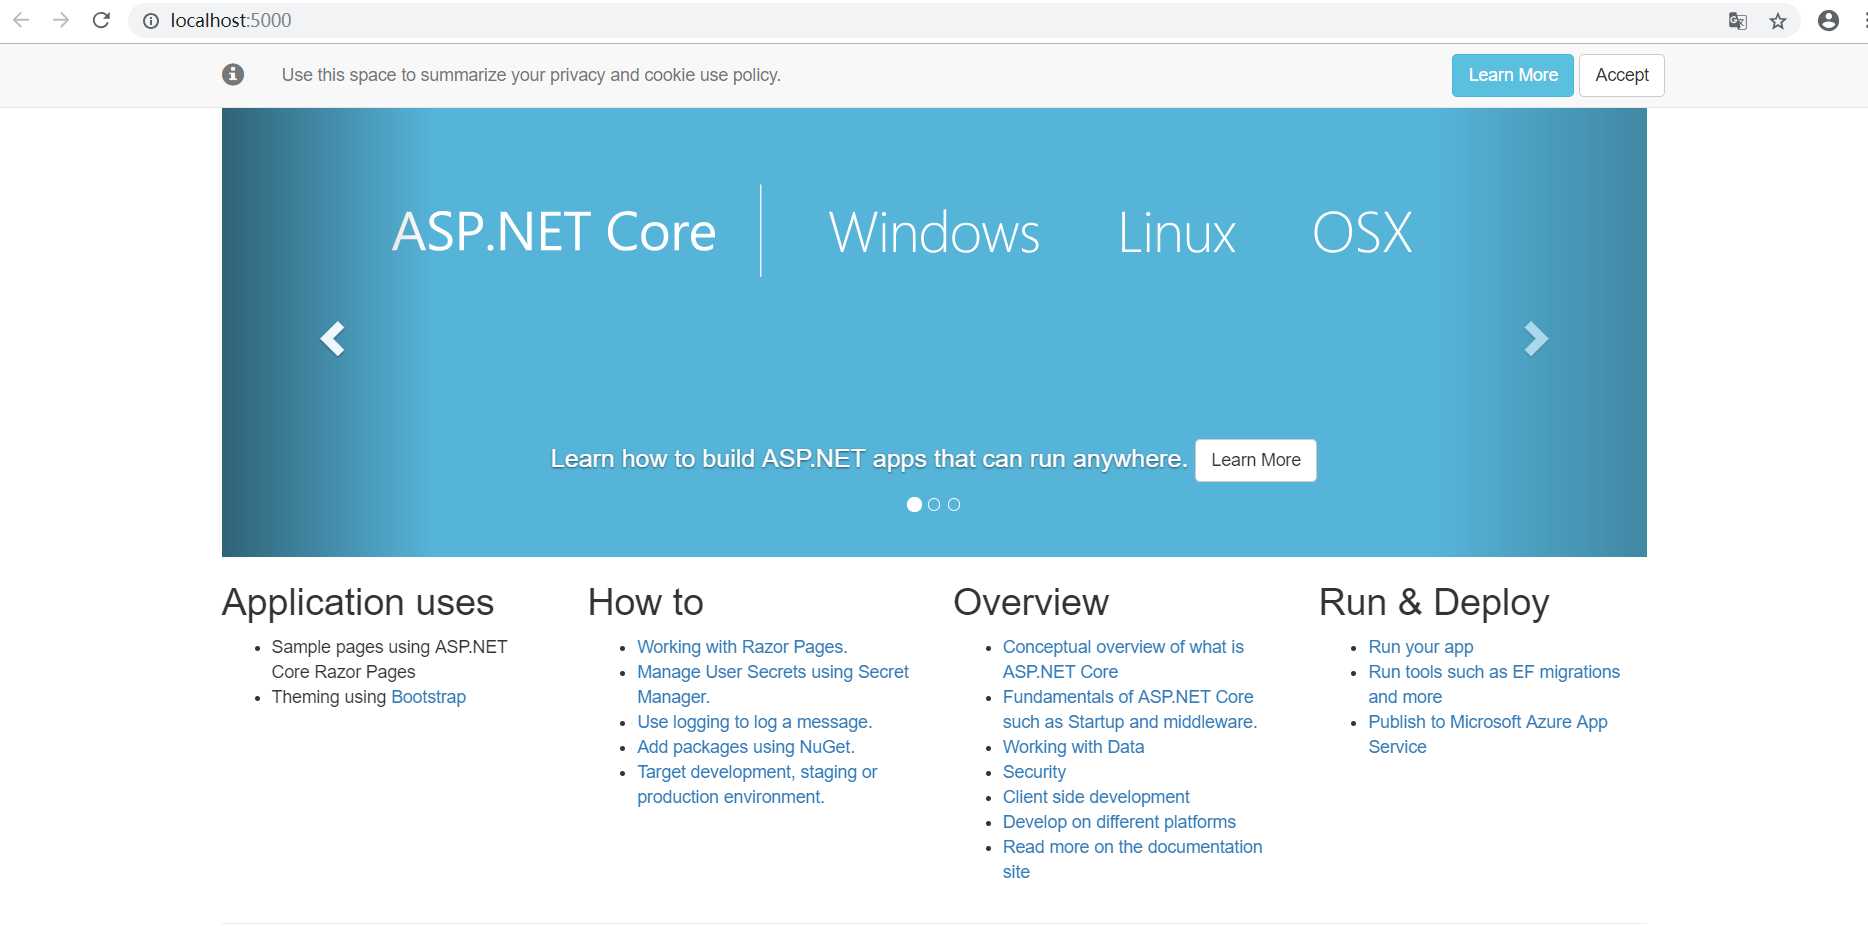Open Develop on different platforms link
This screenshot has height=926, width=1868.
pyautogui.click(x=1119, y=822)
